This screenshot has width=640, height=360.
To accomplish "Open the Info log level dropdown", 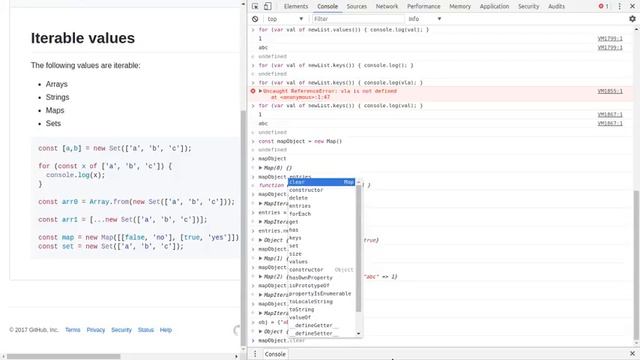I will [x=425, y=19].
